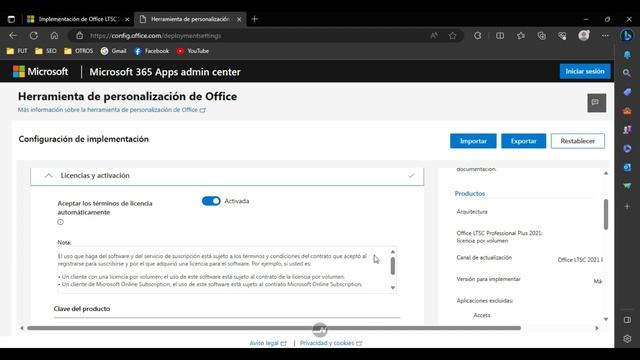Viewport: 640px width, 360px height.
Task: Open the sidebar notifications bell icon
Action: 627,54
